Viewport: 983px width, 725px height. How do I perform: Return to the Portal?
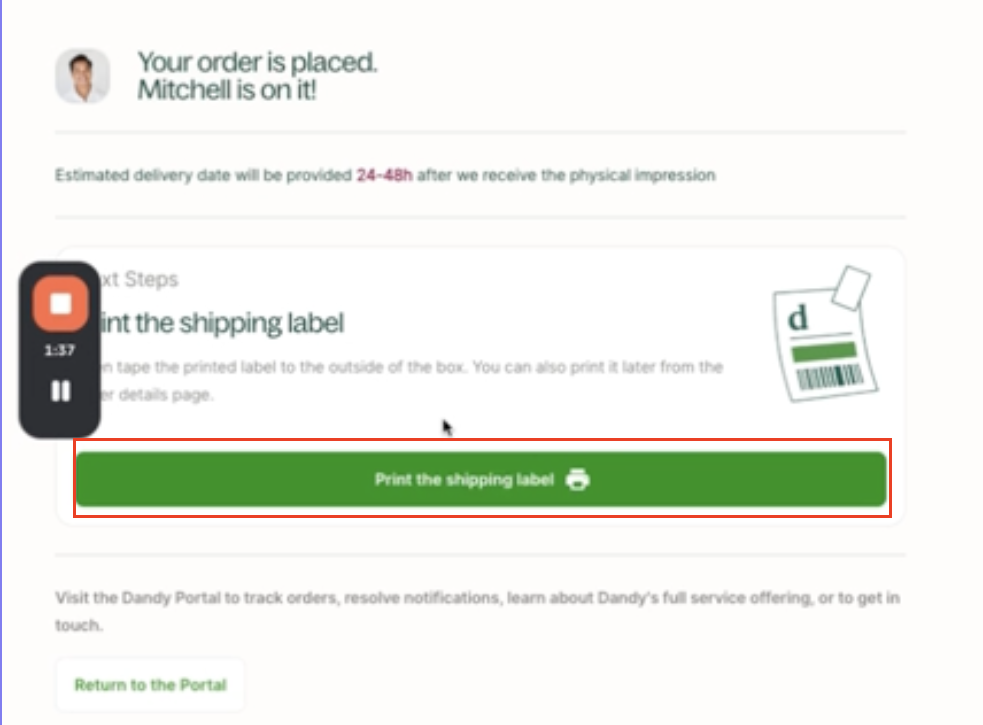150,685
